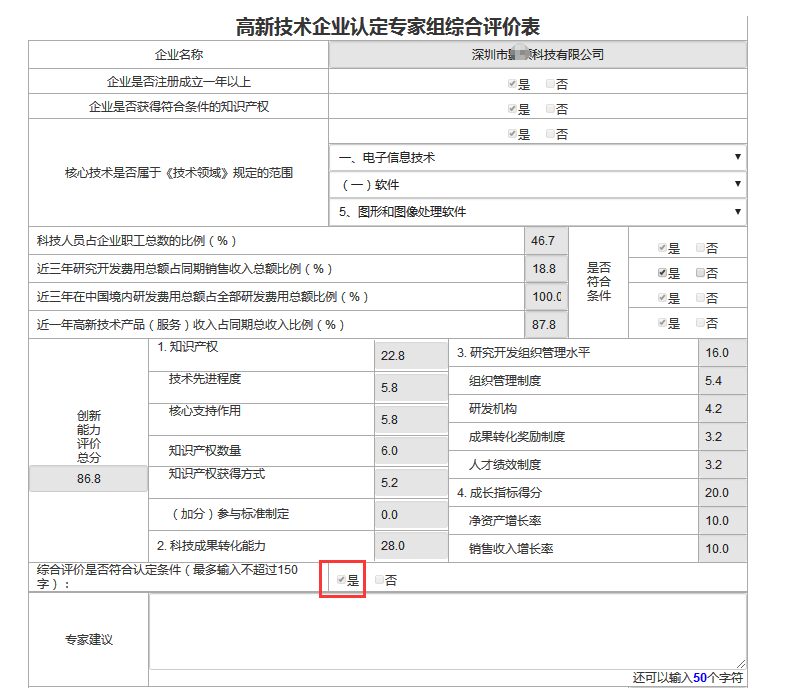The width and height of the screenshot is (794, 688).
Task: Open the 一、电子信息技术 dropdown
Action: (x=538, y=158)
